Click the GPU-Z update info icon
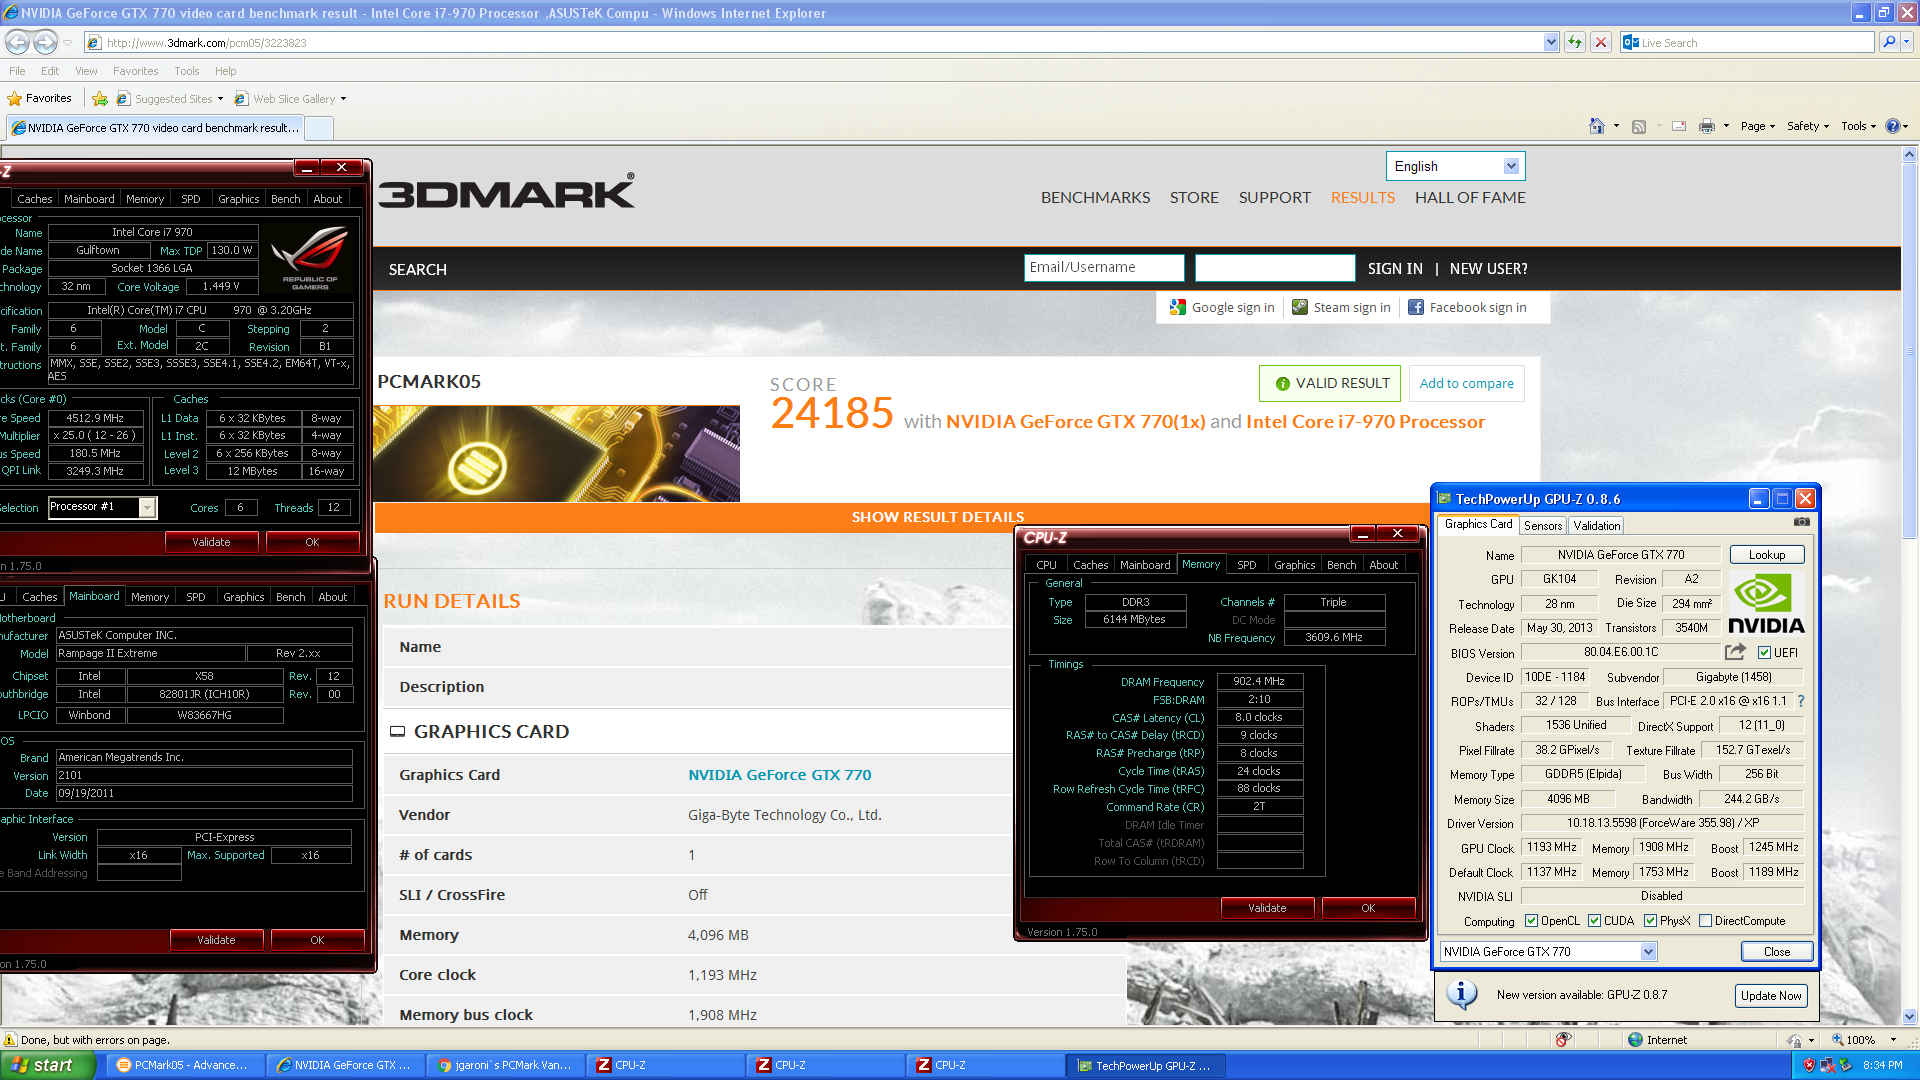 point(1462,994)
